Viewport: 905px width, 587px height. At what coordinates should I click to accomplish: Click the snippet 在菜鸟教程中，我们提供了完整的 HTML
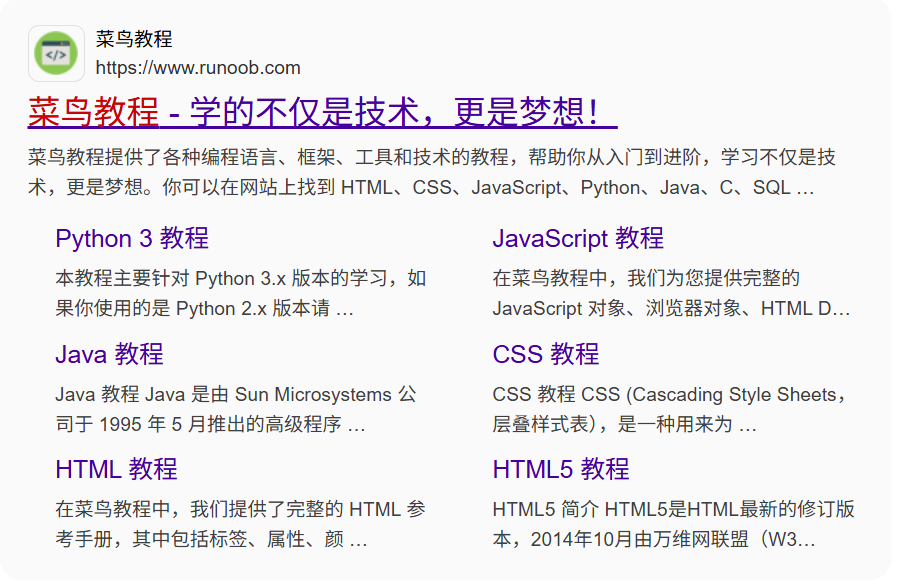241,524
